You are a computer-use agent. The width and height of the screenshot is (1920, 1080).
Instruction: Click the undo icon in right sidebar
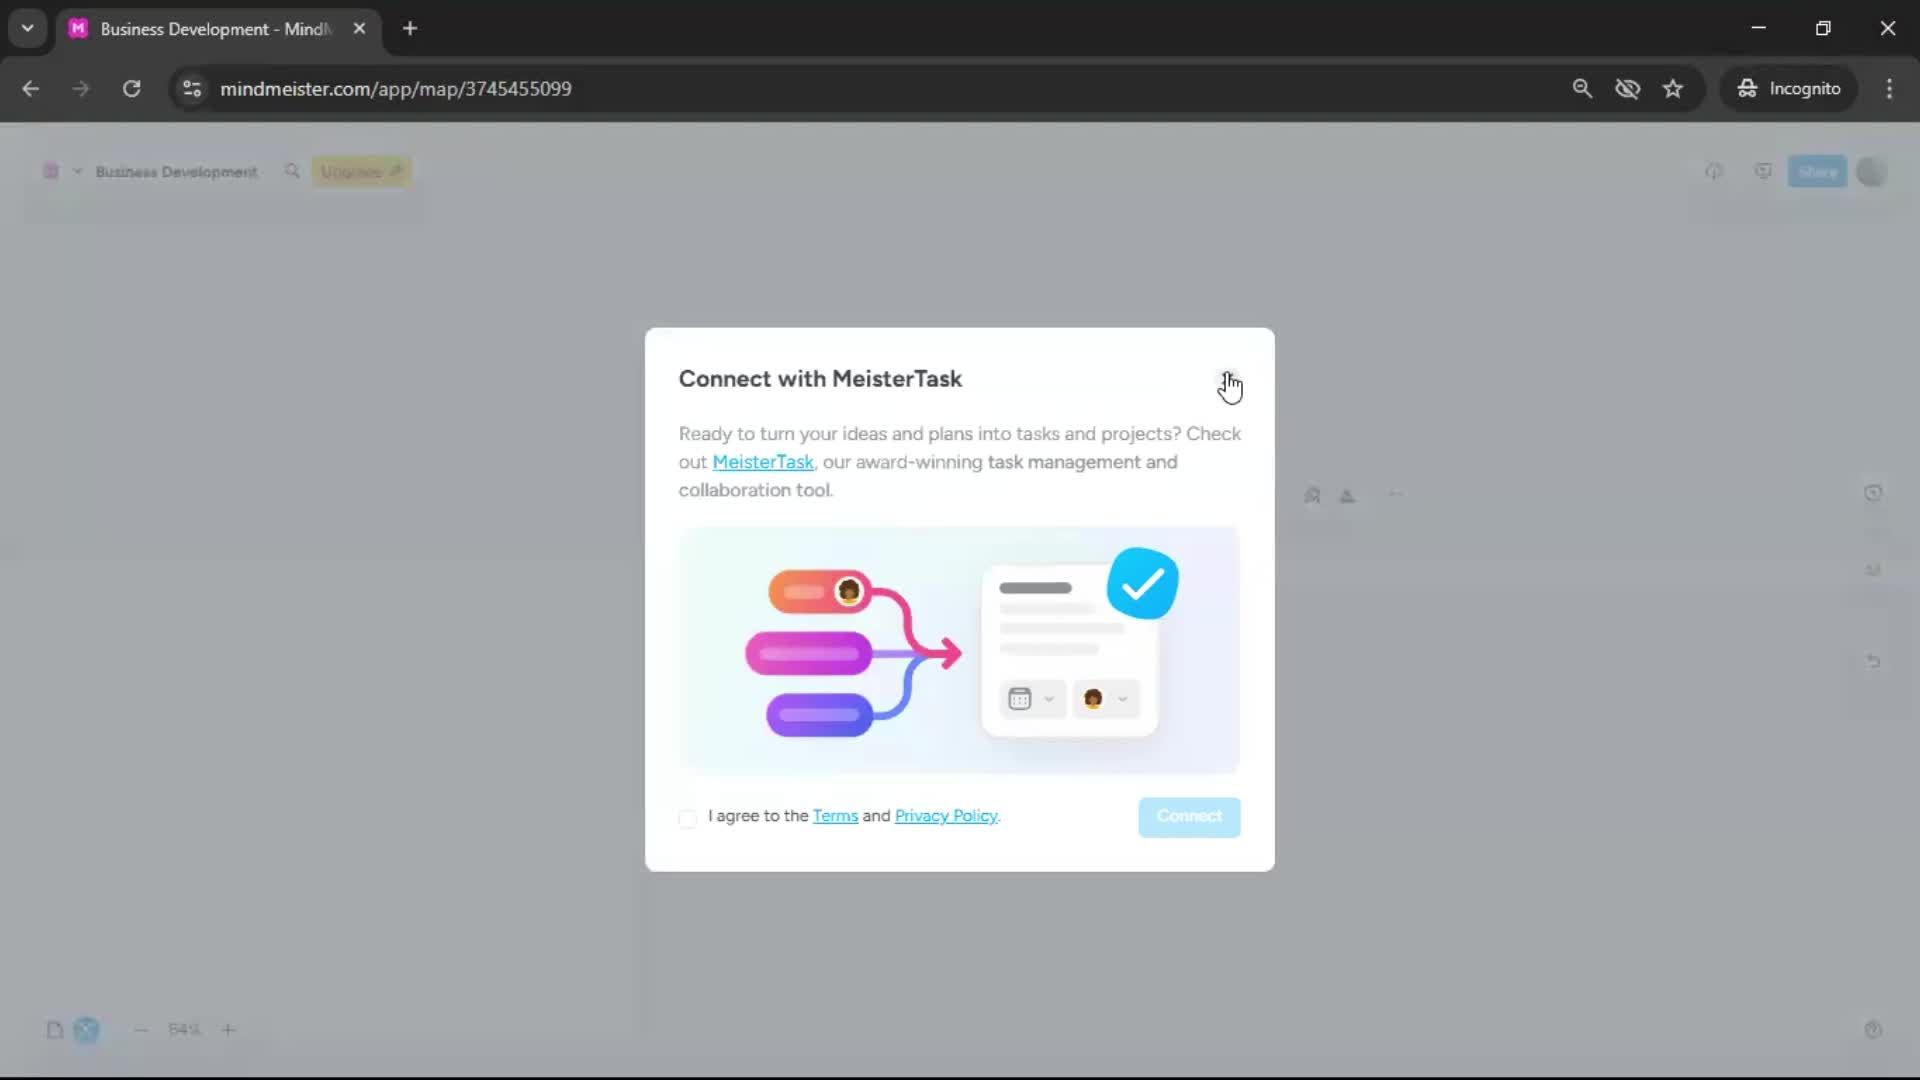[x=1874, y=661]
